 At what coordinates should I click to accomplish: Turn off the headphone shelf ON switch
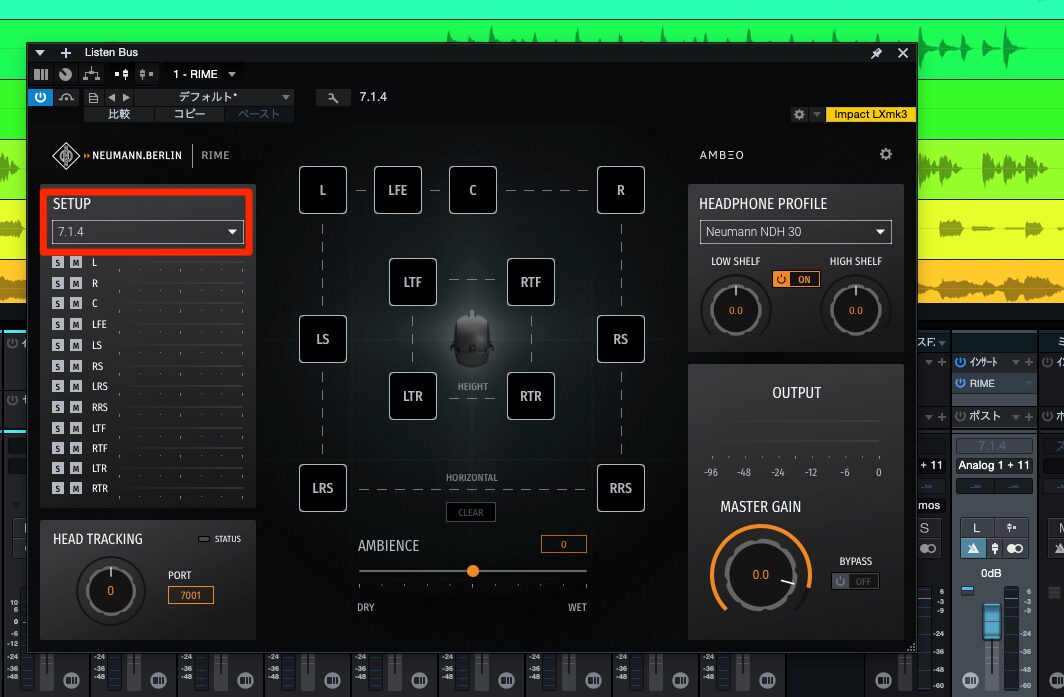[796, 280]
